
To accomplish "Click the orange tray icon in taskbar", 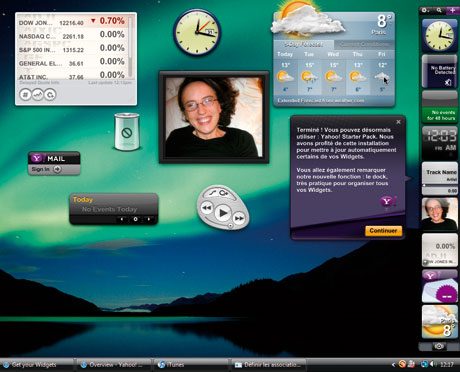I will pyautogui.click(x=403, y=364).
